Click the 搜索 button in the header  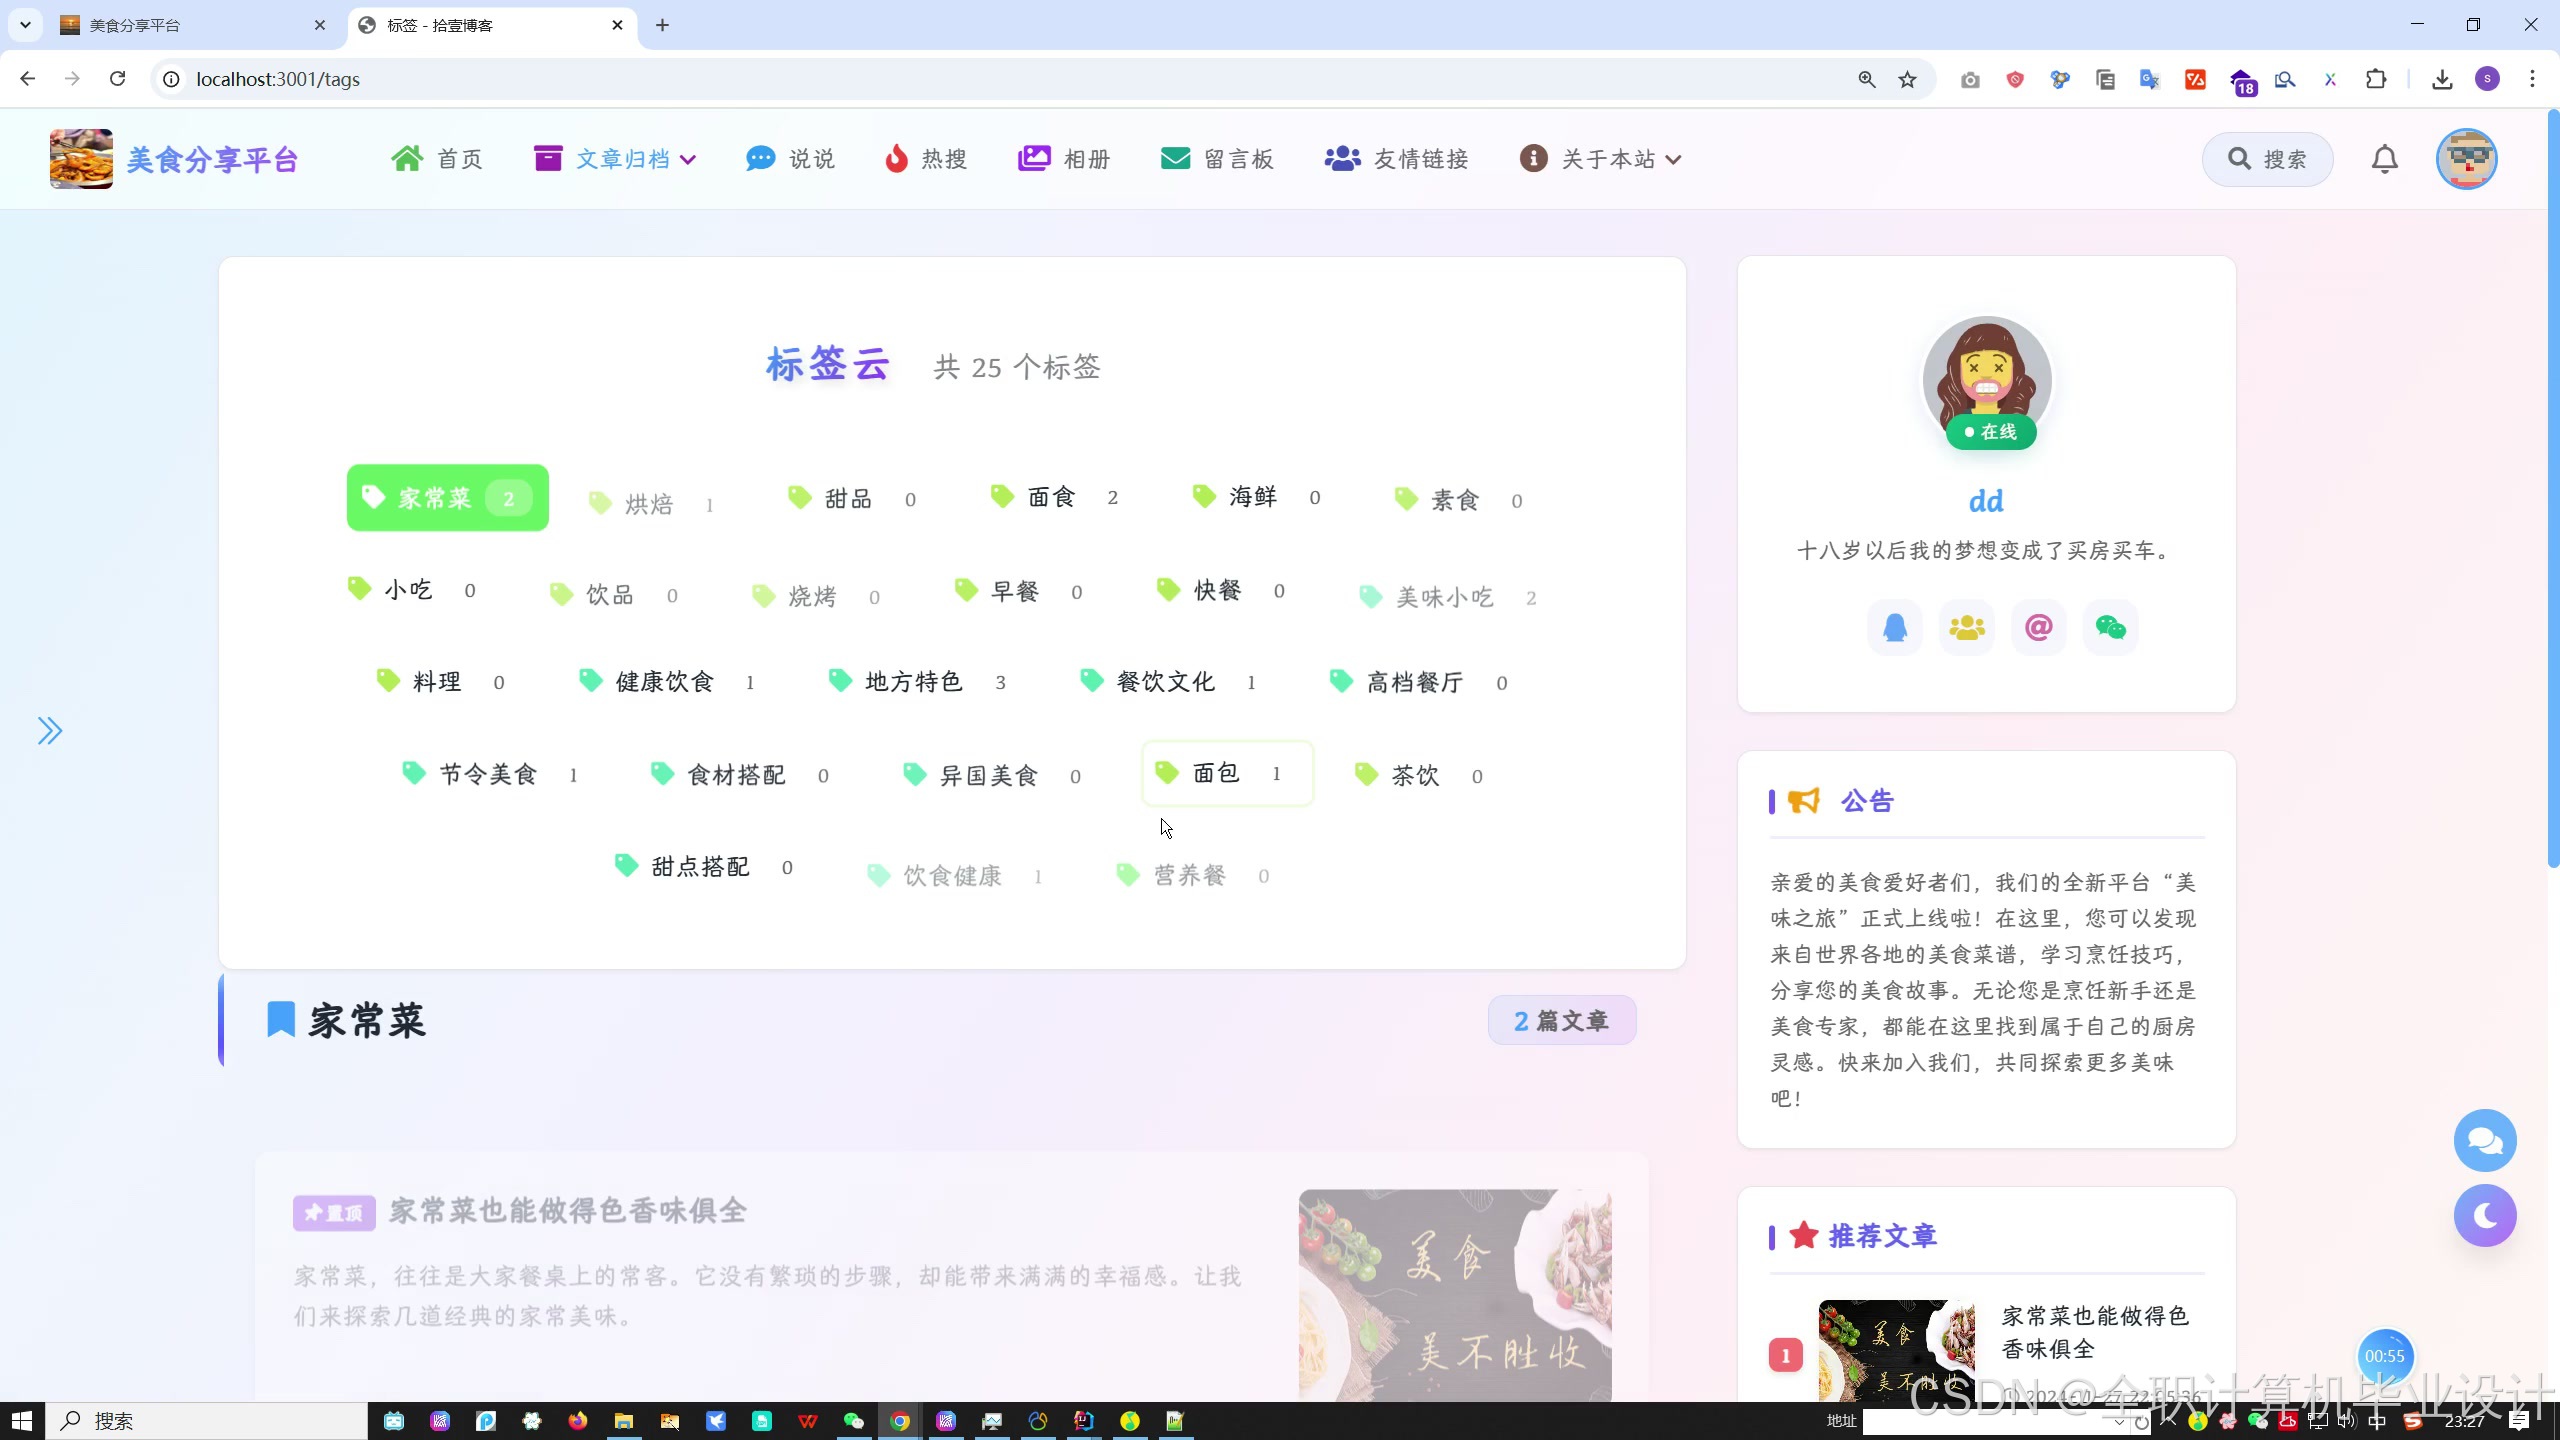point(2267,159)
